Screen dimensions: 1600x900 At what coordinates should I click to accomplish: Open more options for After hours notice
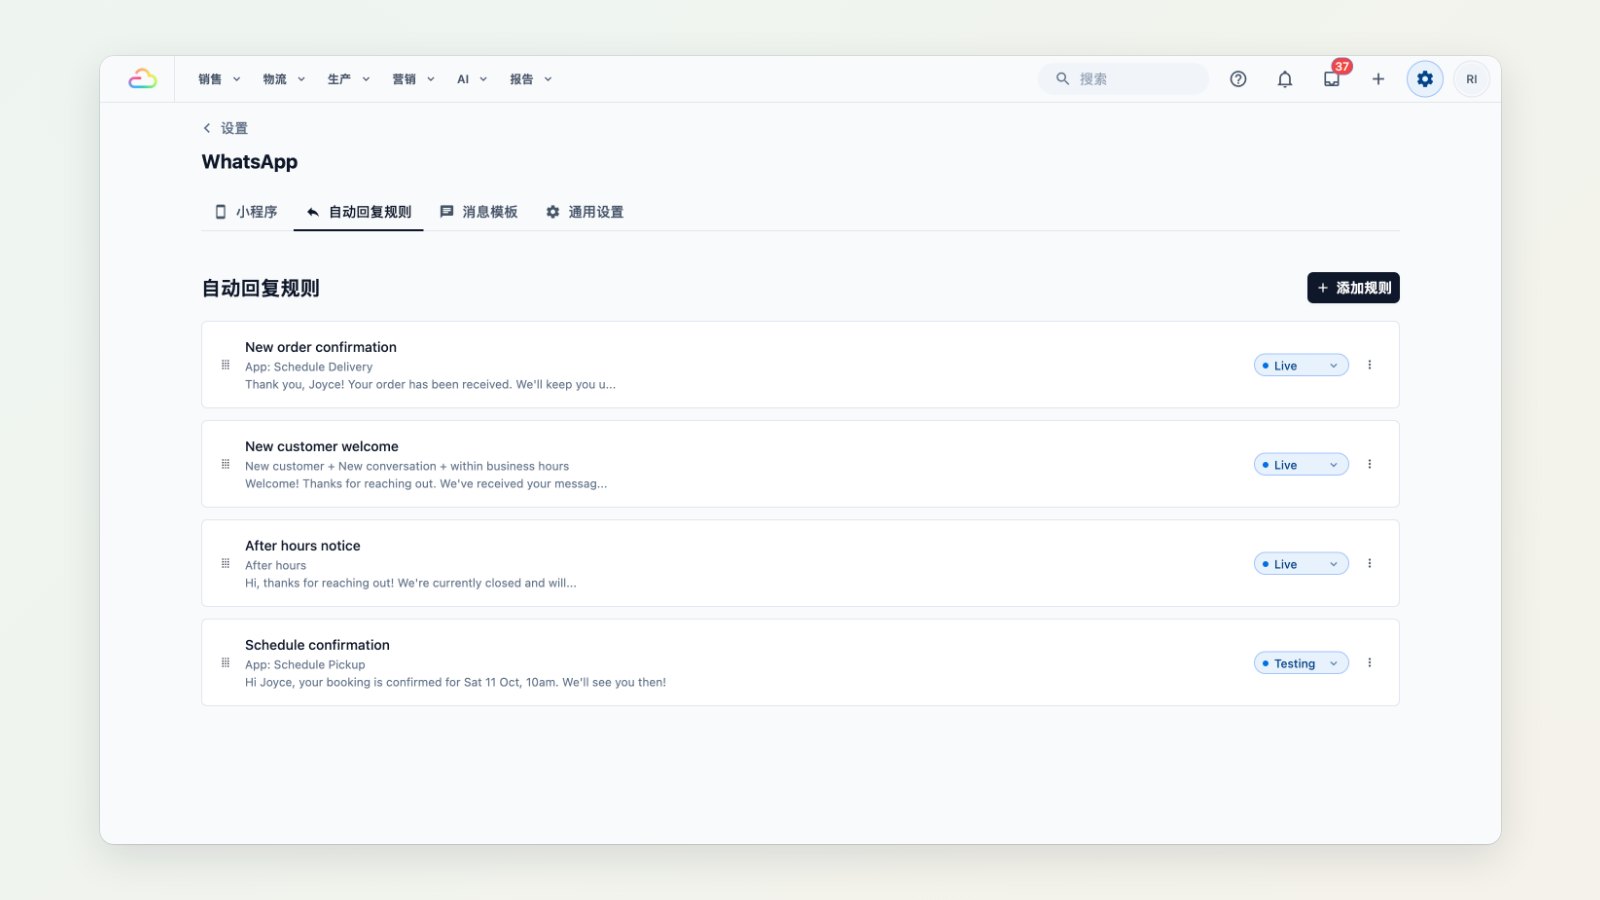pos(1370,563)
